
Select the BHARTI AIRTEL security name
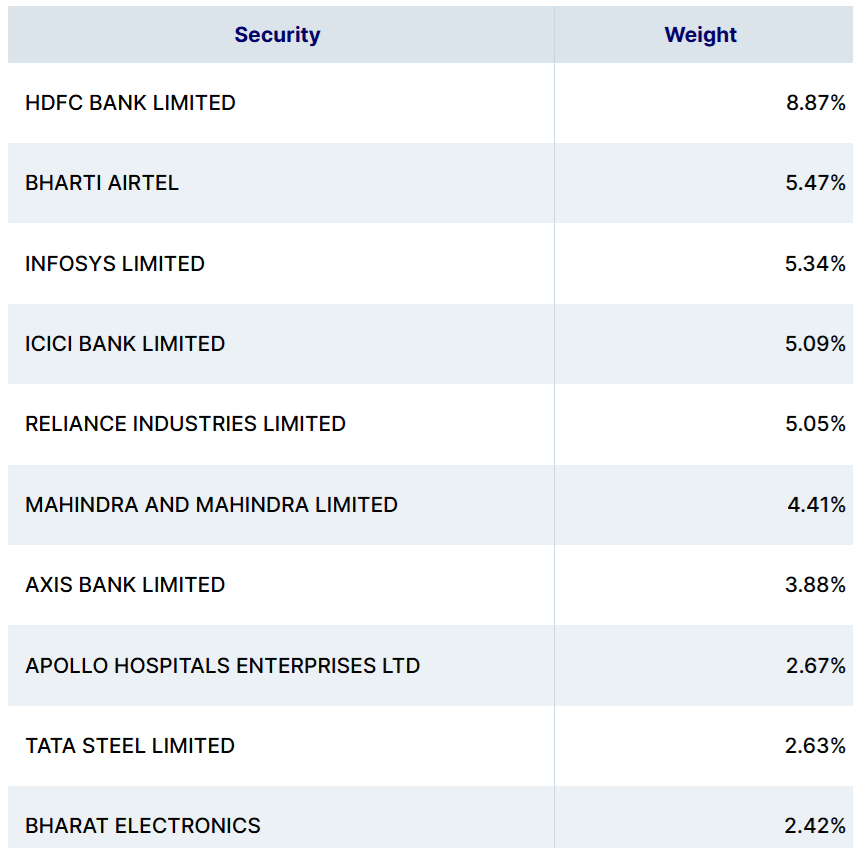[x=102, y=183]
